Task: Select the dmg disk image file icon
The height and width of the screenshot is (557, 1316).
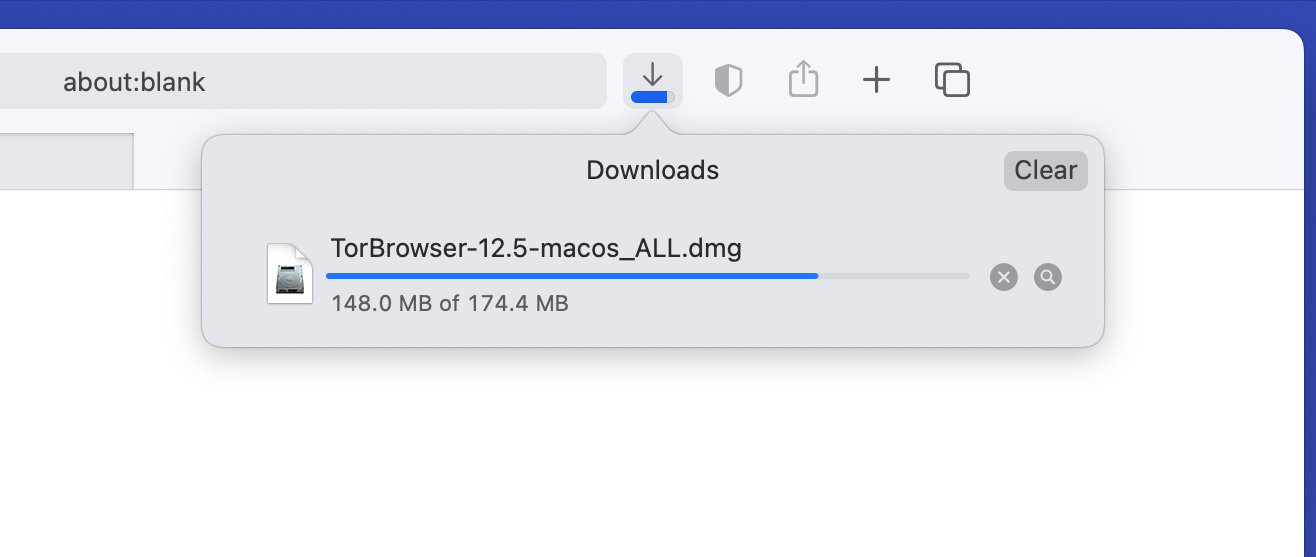Action: [290, 273]
